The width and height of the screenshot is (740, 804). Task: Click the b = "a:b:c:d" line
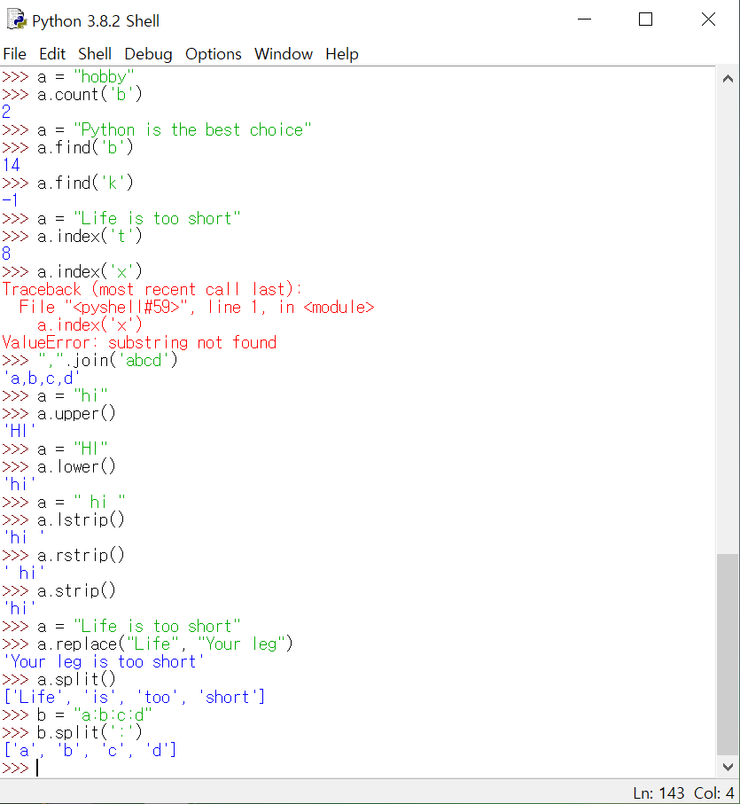[77, 715]
